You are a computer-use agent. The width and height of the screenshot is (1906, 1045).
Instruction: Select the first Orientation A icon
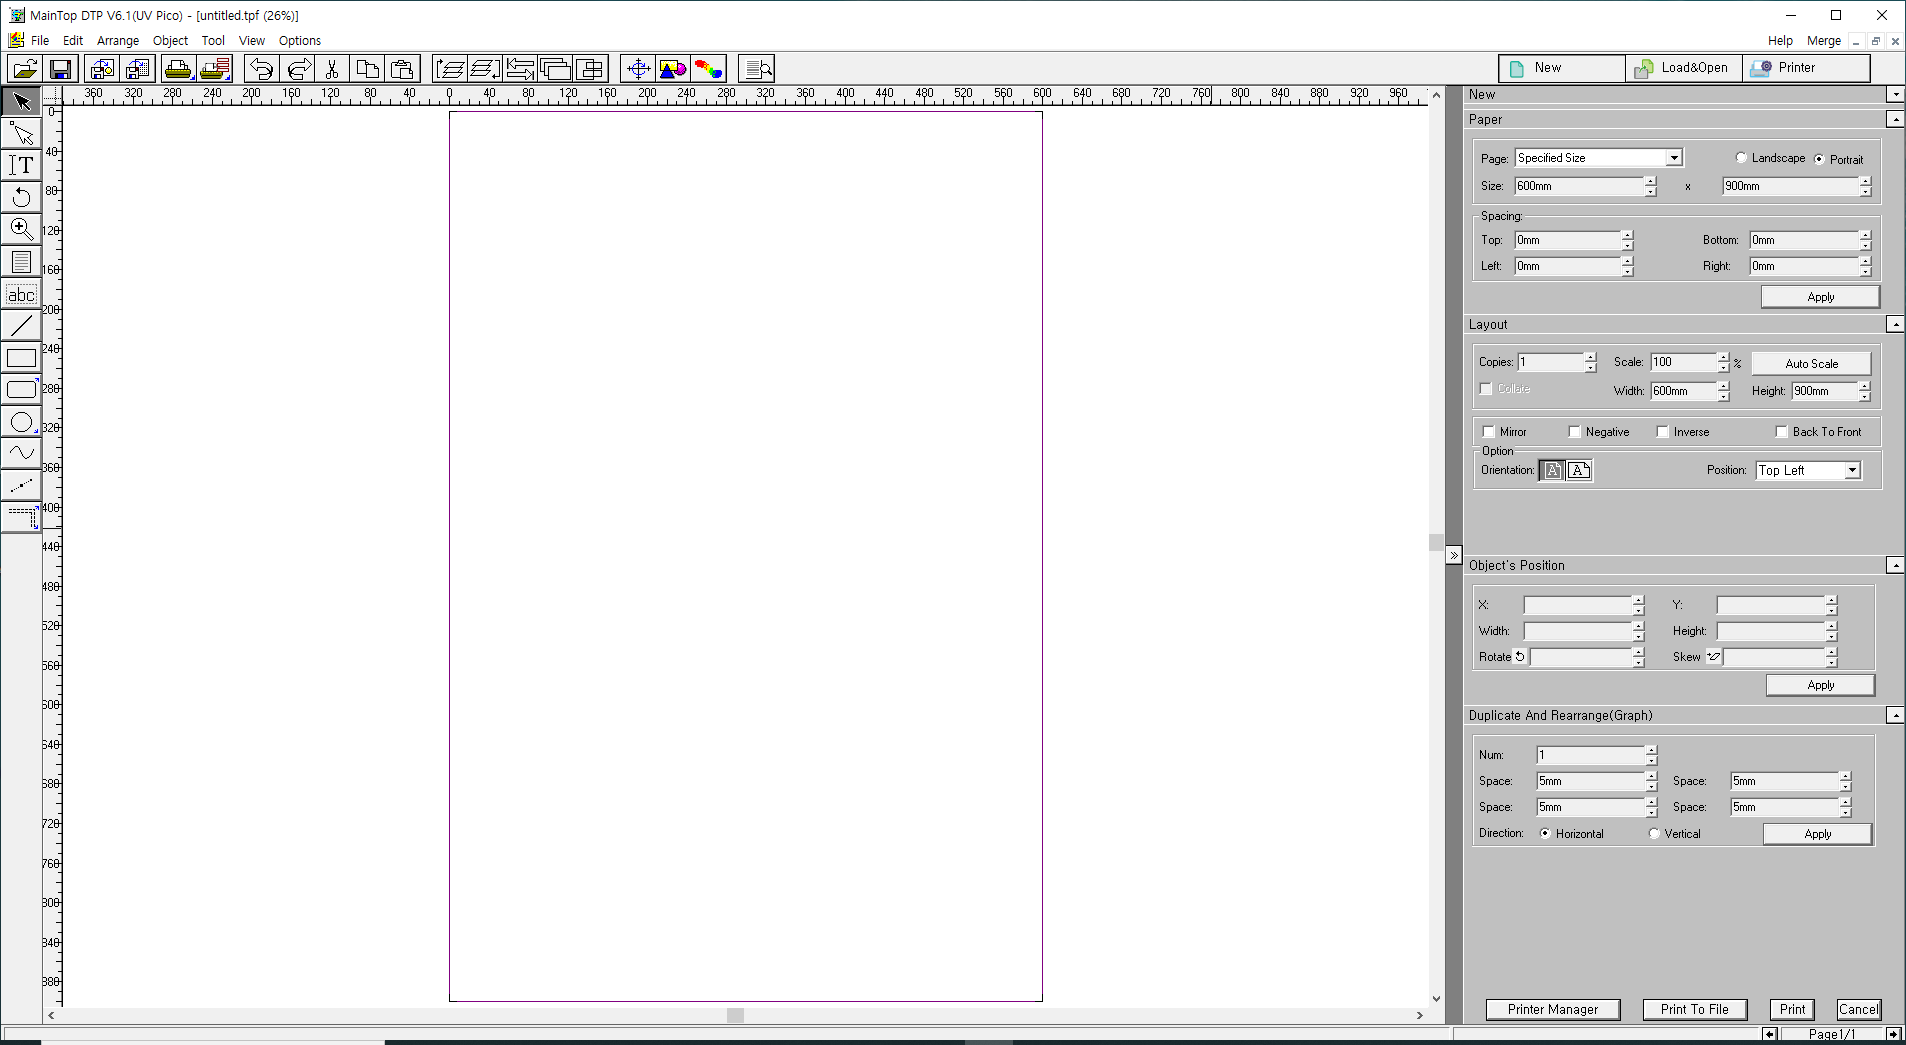coord(1552,471)
